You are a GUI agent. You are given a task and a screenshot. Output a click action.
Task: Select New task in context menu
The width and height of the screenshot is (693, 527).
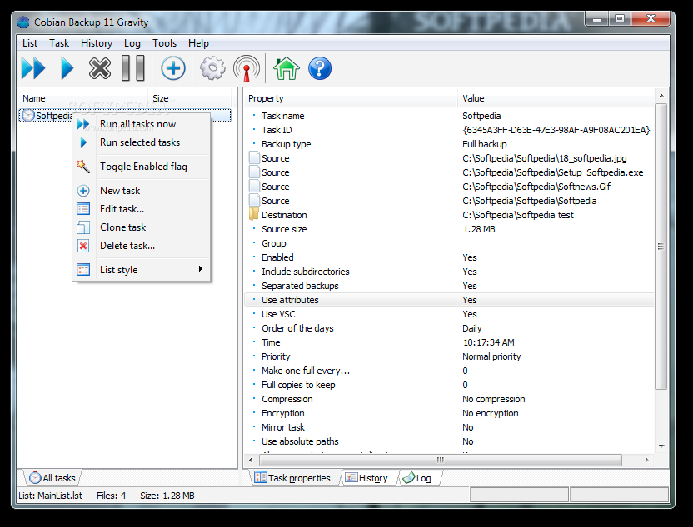point(142,191)
